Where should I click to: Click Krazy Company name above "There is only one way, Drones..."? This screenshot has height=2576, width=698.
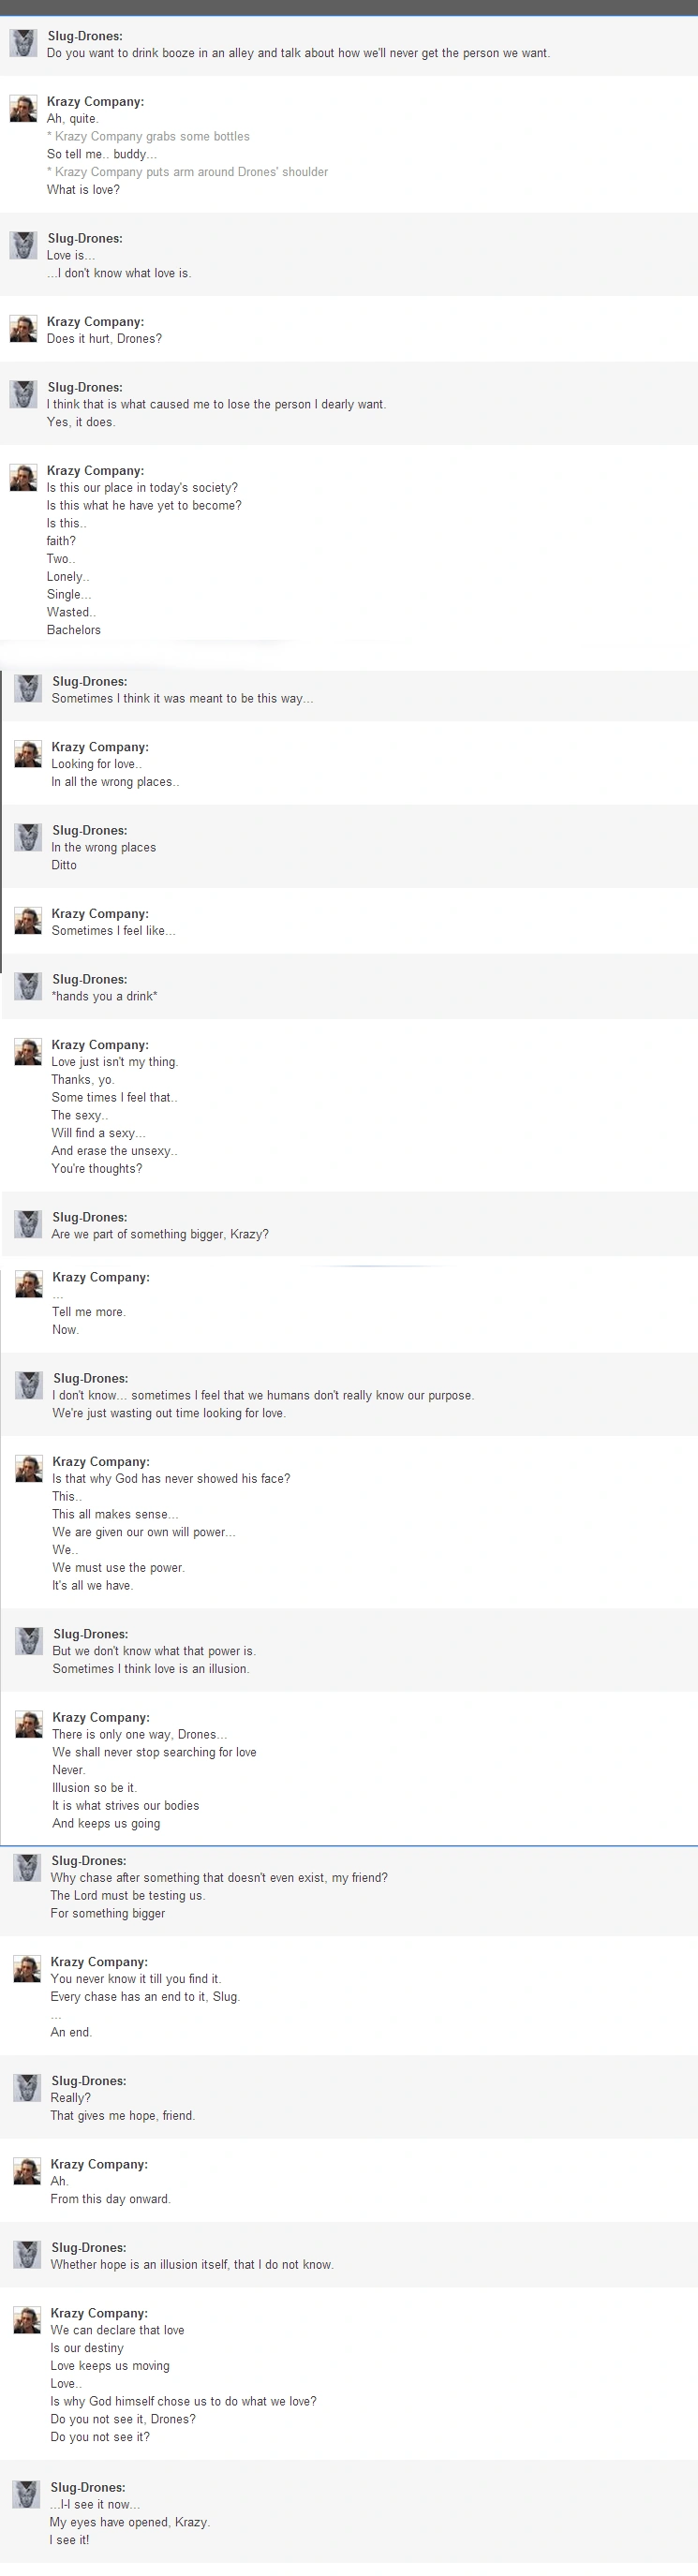(x=100, y=1717)
